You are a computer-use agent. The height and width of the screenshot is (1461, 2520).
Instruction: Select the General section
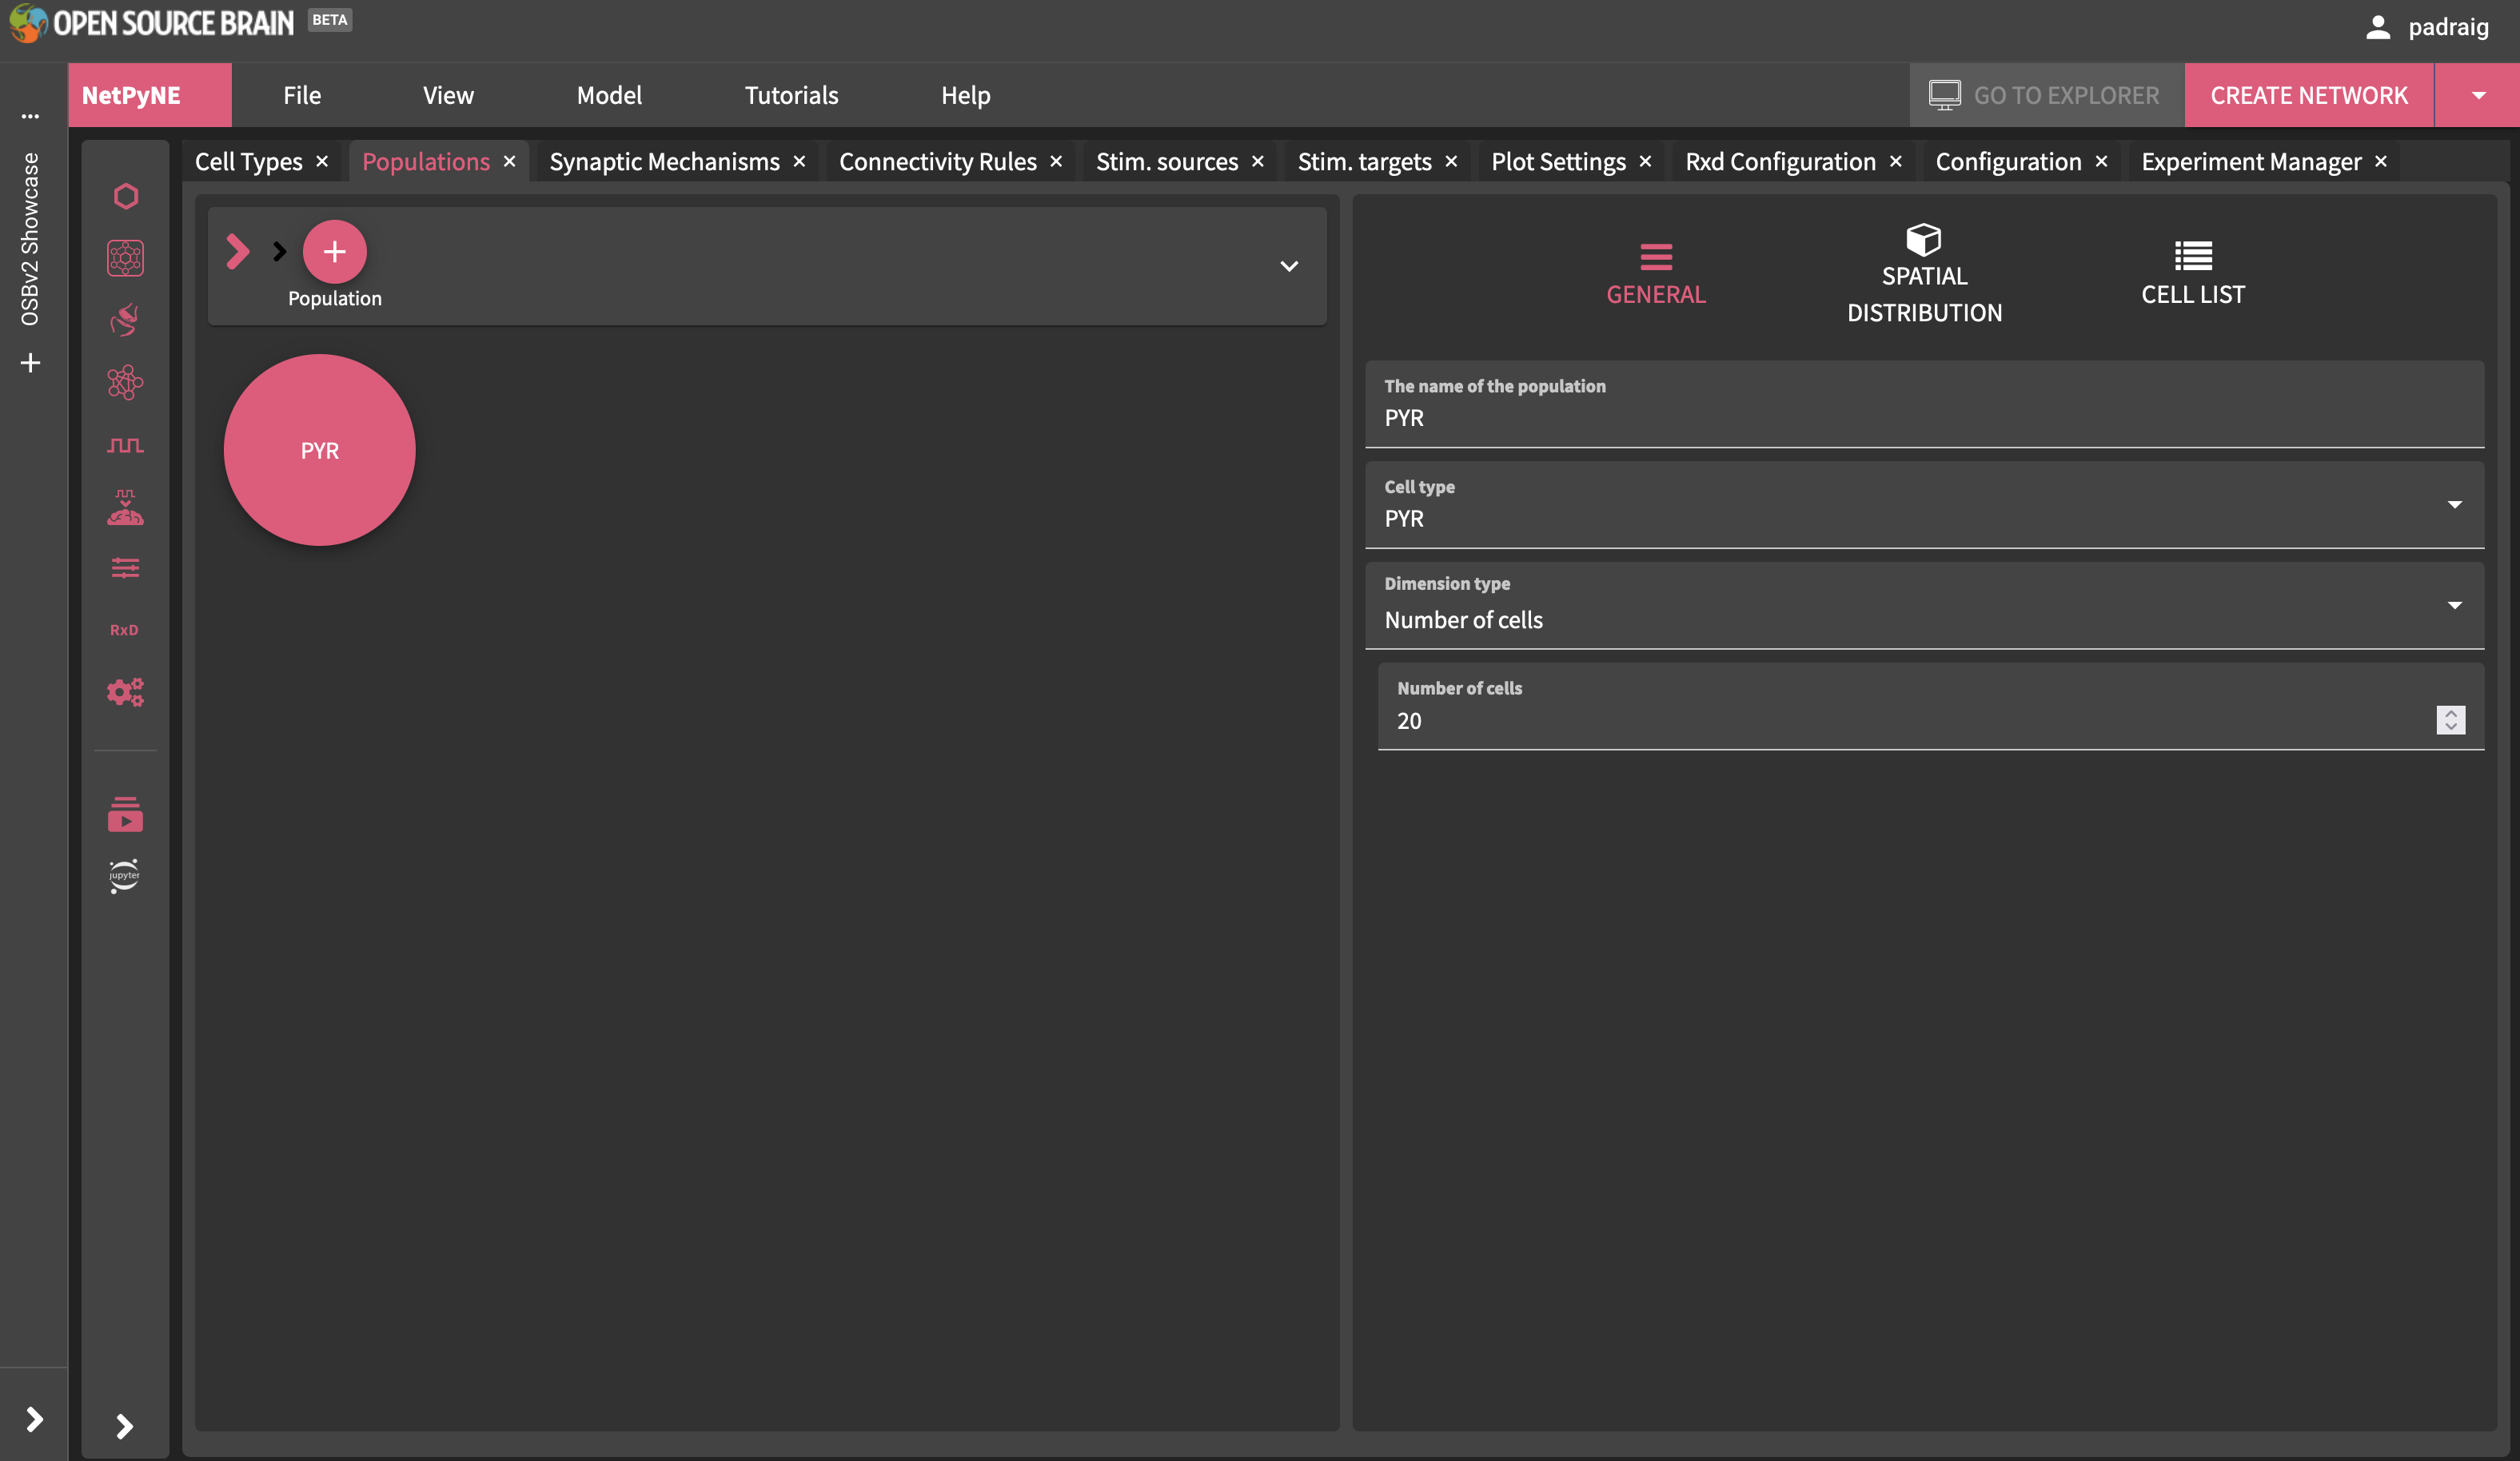(1656, 274)
